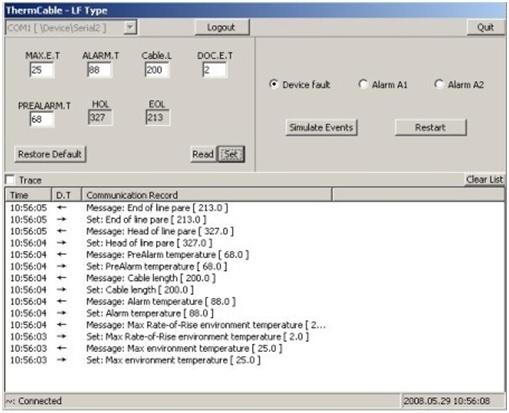The image size is (509, 413).
Task: Select Set: Max environment temperature [25.0] row
Action: point(255,360)
